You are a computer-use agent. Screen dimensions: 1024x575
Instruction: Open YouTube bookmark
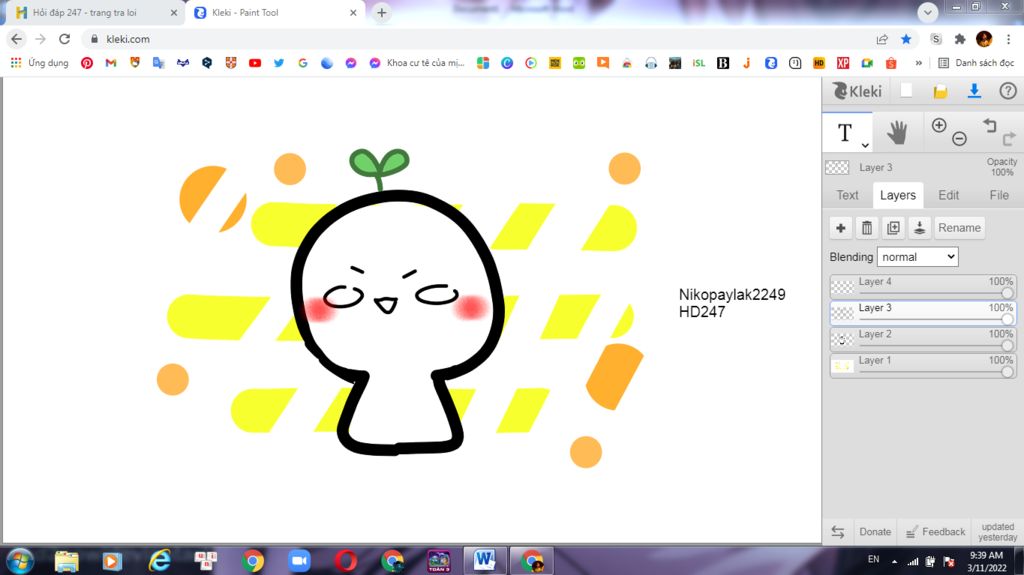click(255, 63)
